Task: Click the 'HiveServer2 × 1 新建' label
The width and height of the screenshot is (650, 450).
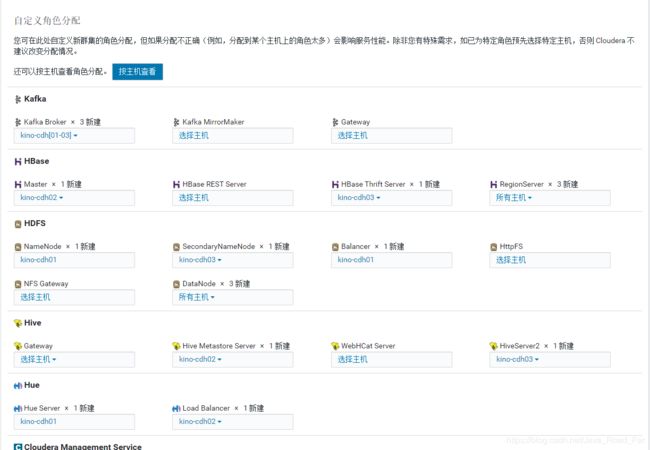Action: point(536,346)
